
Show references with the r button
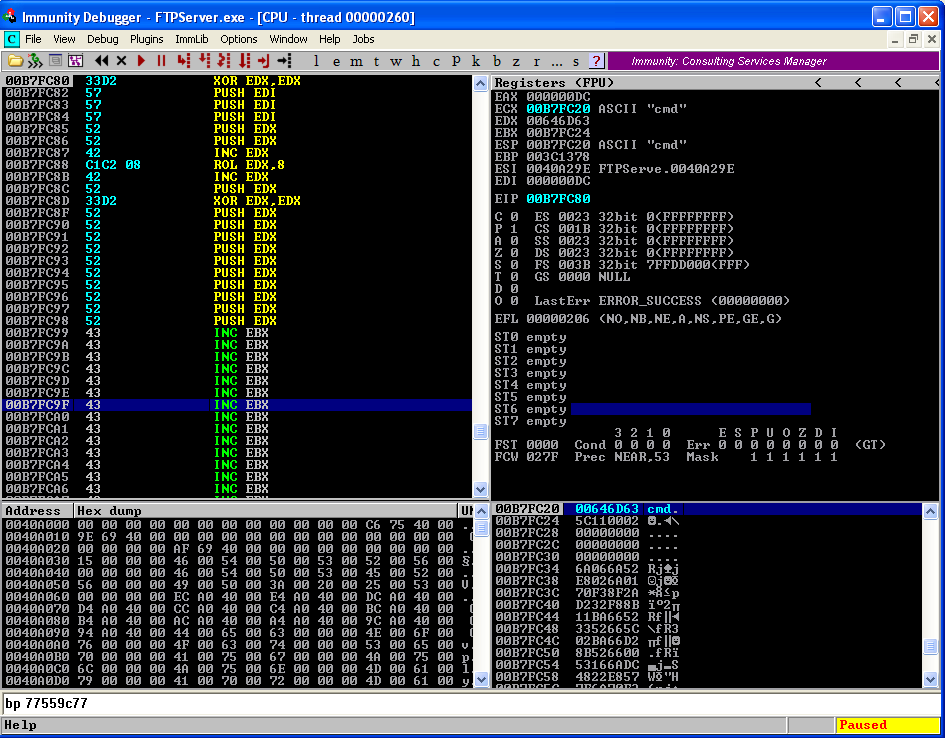pyautogui.click(x=536, y=61)
